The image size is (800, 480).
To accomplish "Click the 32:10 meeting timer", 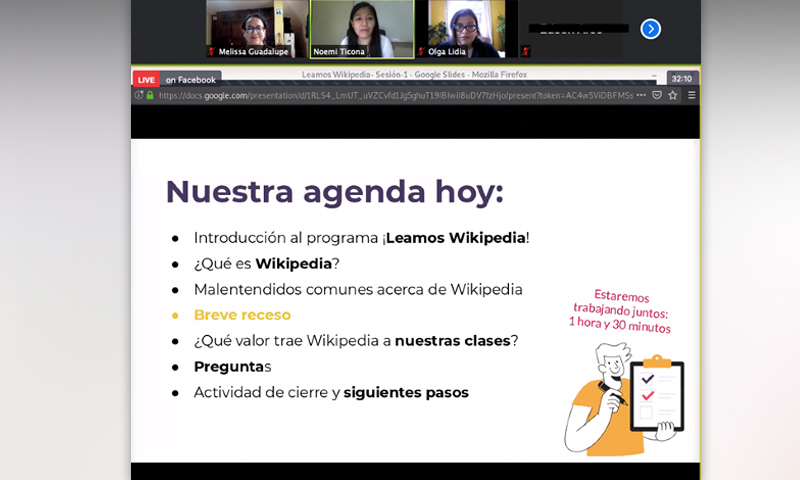I will click(x=682, y=79).
